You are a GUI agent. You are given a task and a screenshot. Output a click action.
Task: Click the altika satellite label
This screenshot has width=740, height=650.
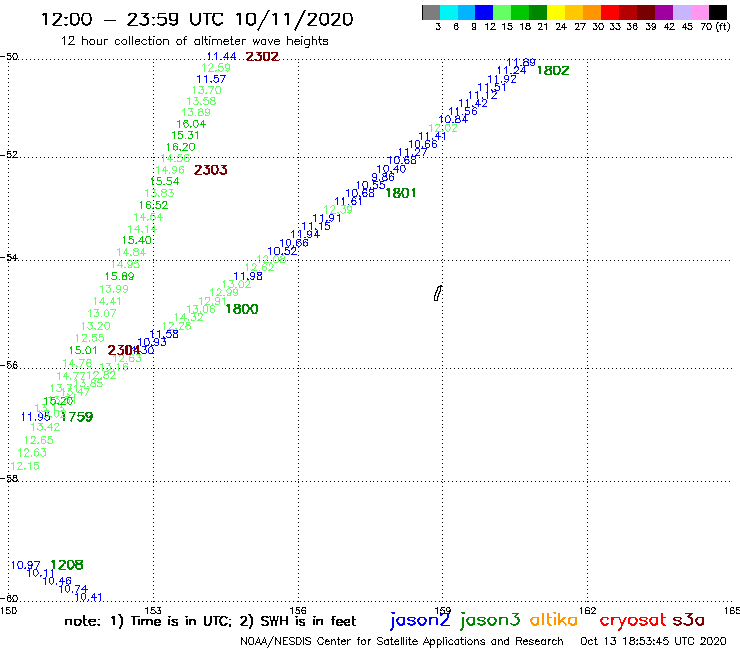tap(554, 619)
